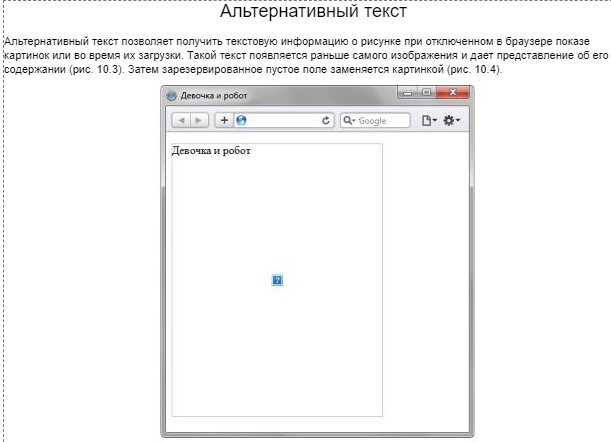611x442 pixels.
Task: Click the empty address bar field
Action: 284,120
